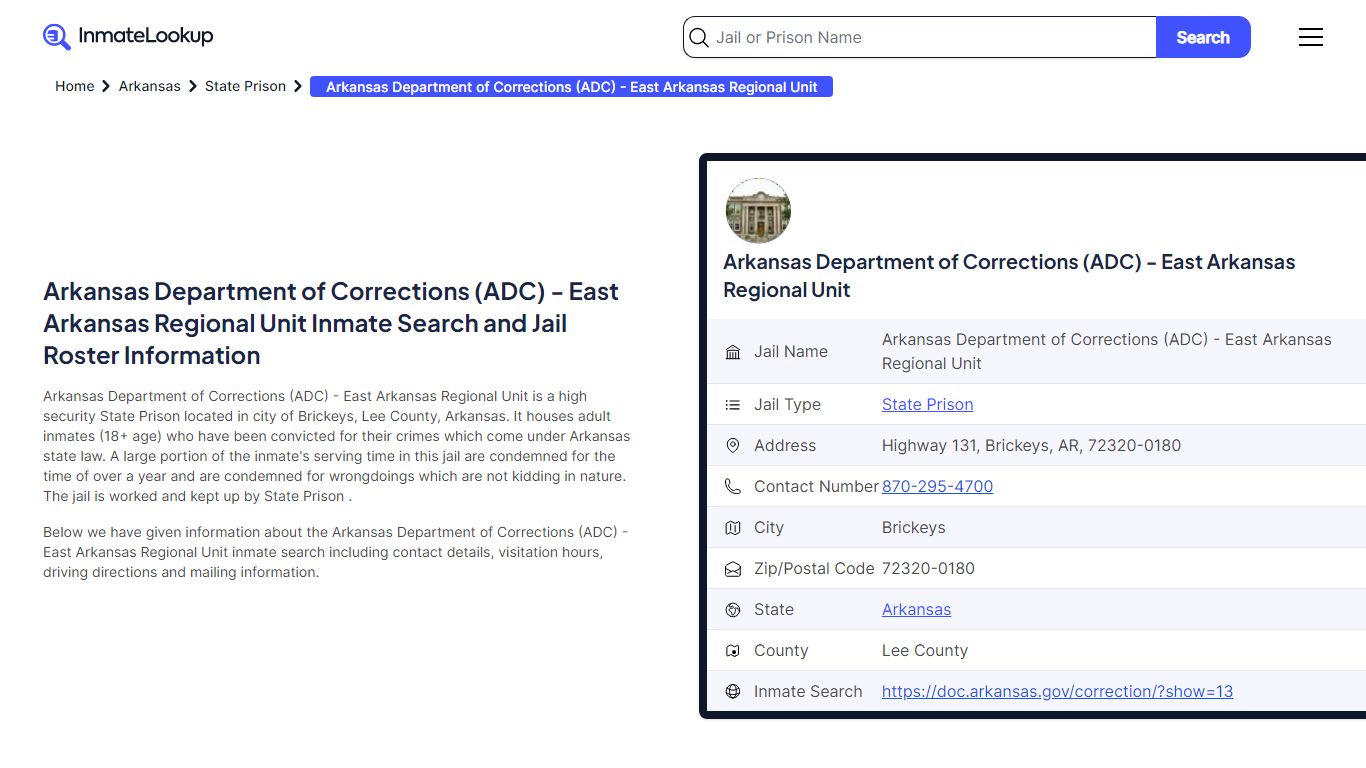Click the courthouse thumbnail image
This screenshot has height=768, width=1366.
758,211
